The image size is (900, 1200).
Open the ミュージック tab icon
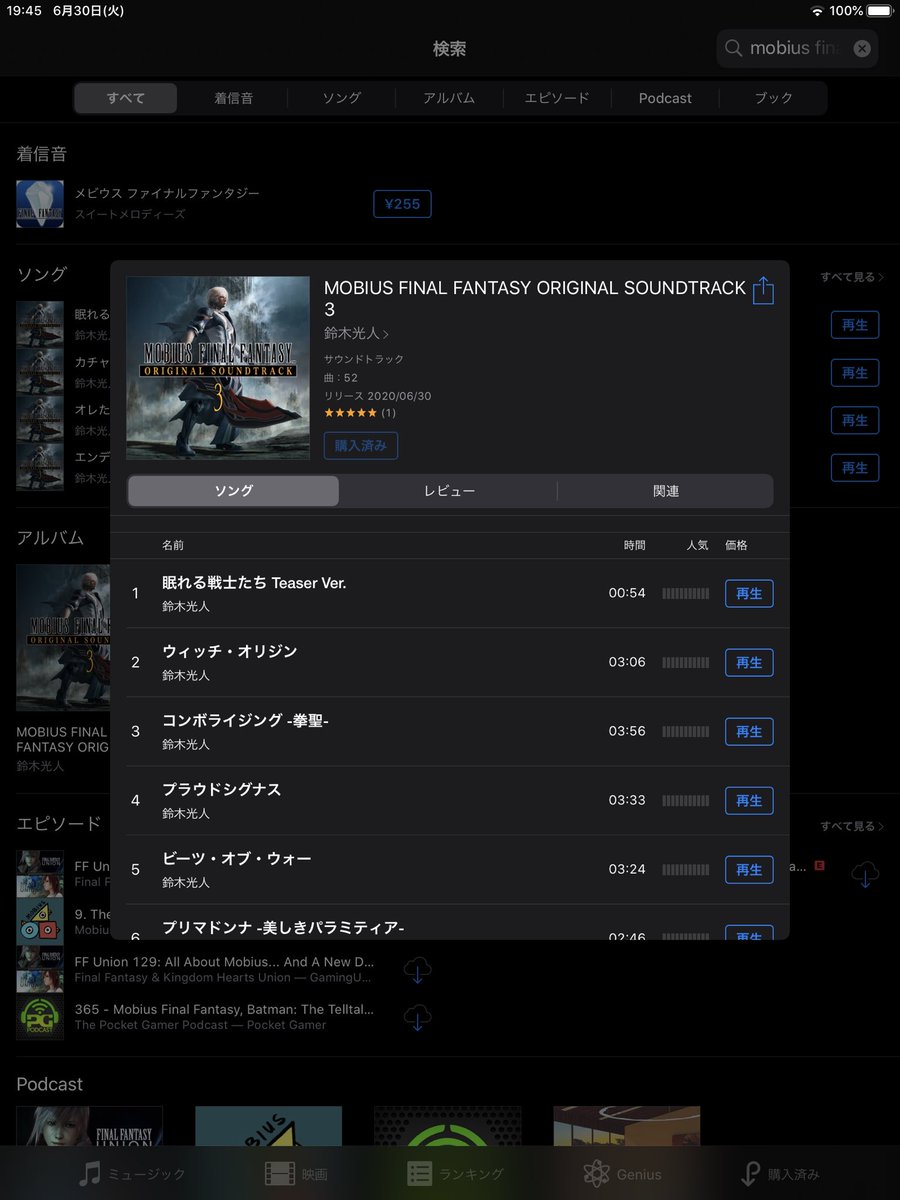tap(91, 1173)
